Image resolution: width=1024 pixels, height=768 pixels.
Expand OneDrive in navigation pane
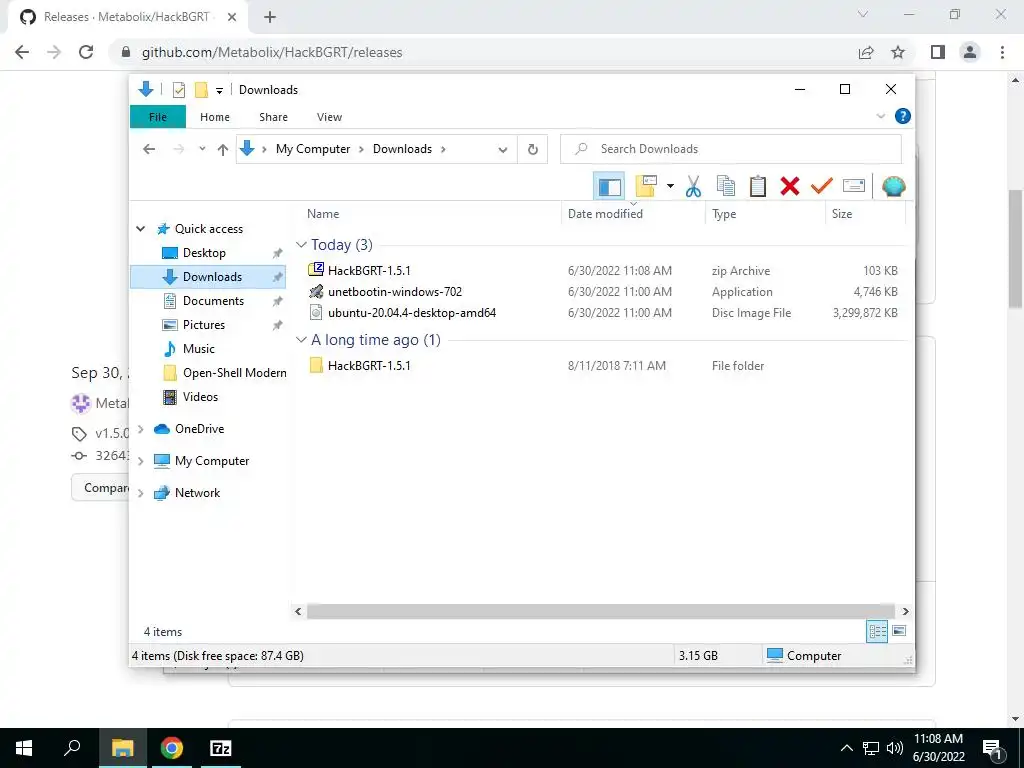point(140,429)
